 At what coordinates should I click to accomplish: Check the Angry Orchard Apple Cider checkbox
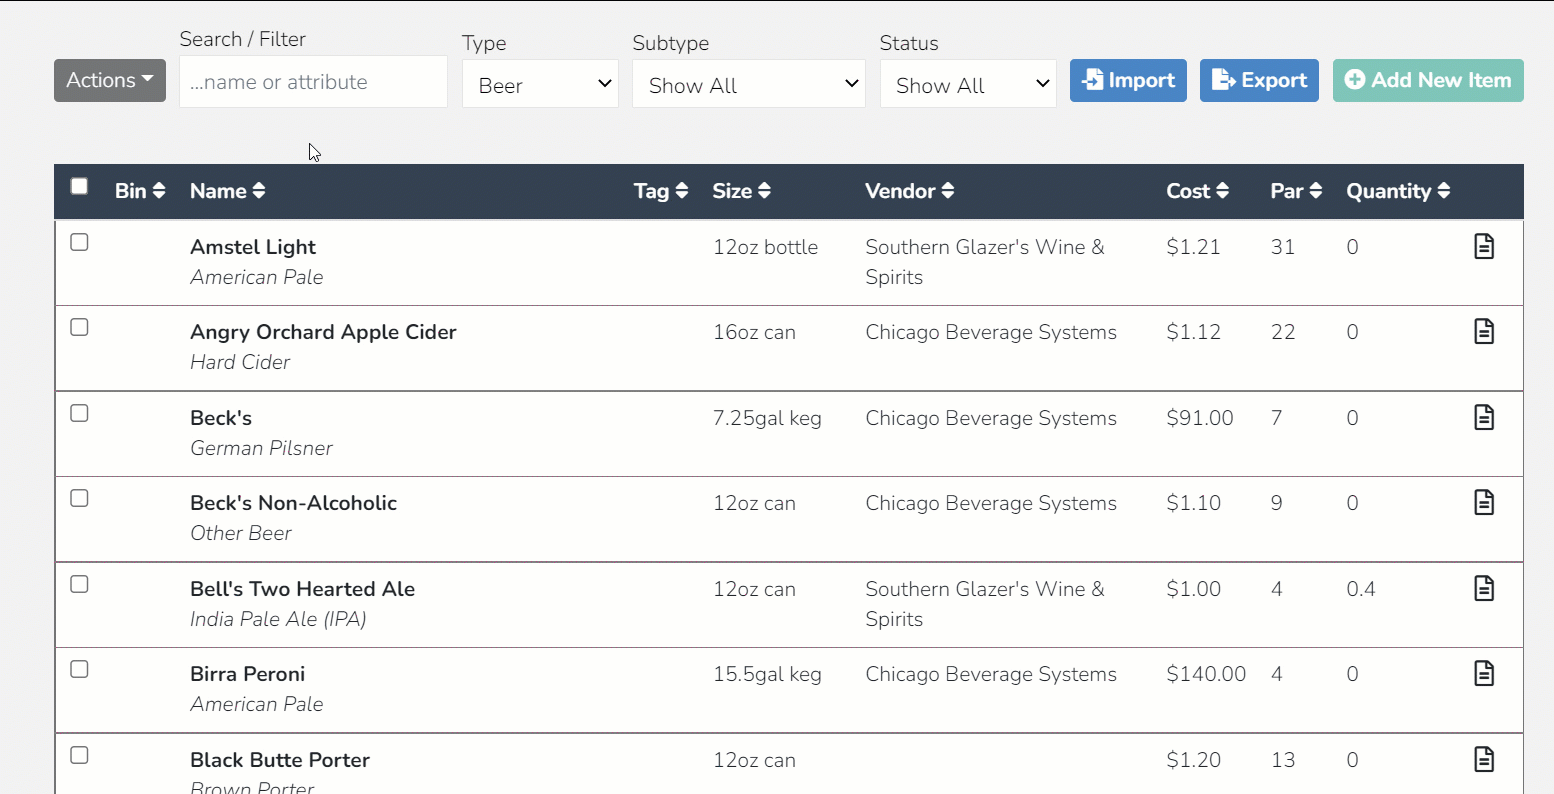point(79,327)
